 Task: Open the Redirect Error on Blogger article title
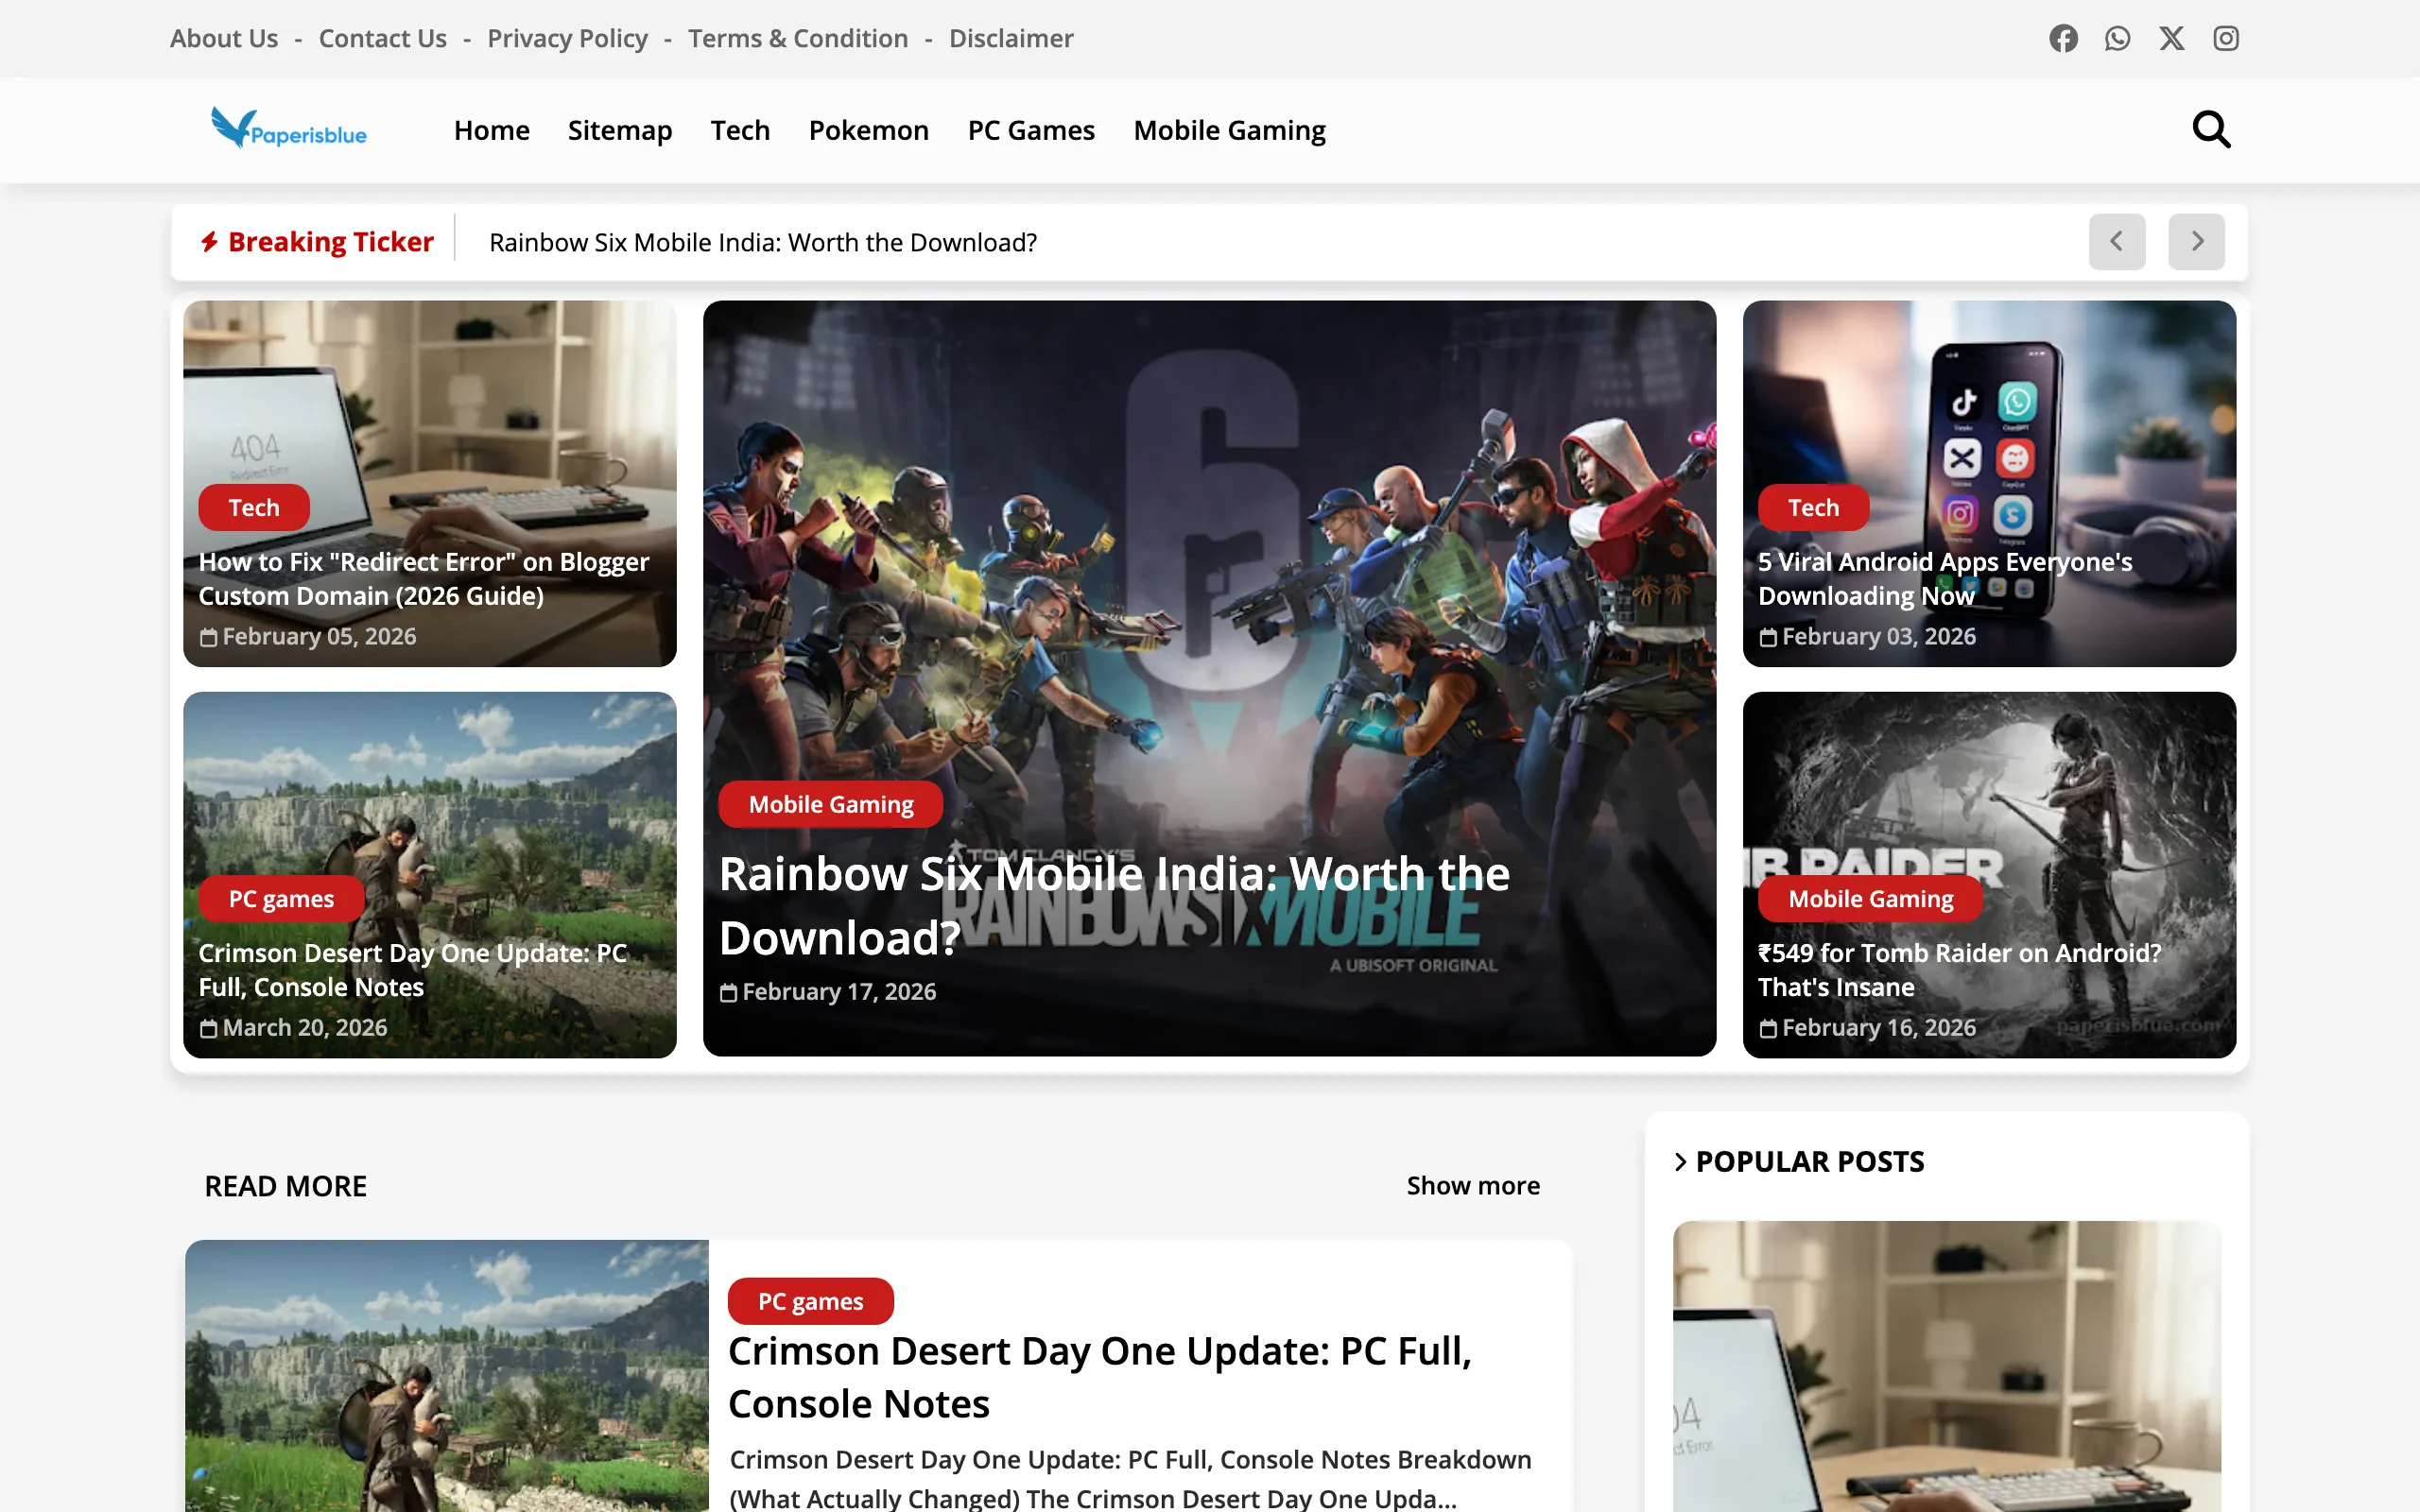(424, 579)
